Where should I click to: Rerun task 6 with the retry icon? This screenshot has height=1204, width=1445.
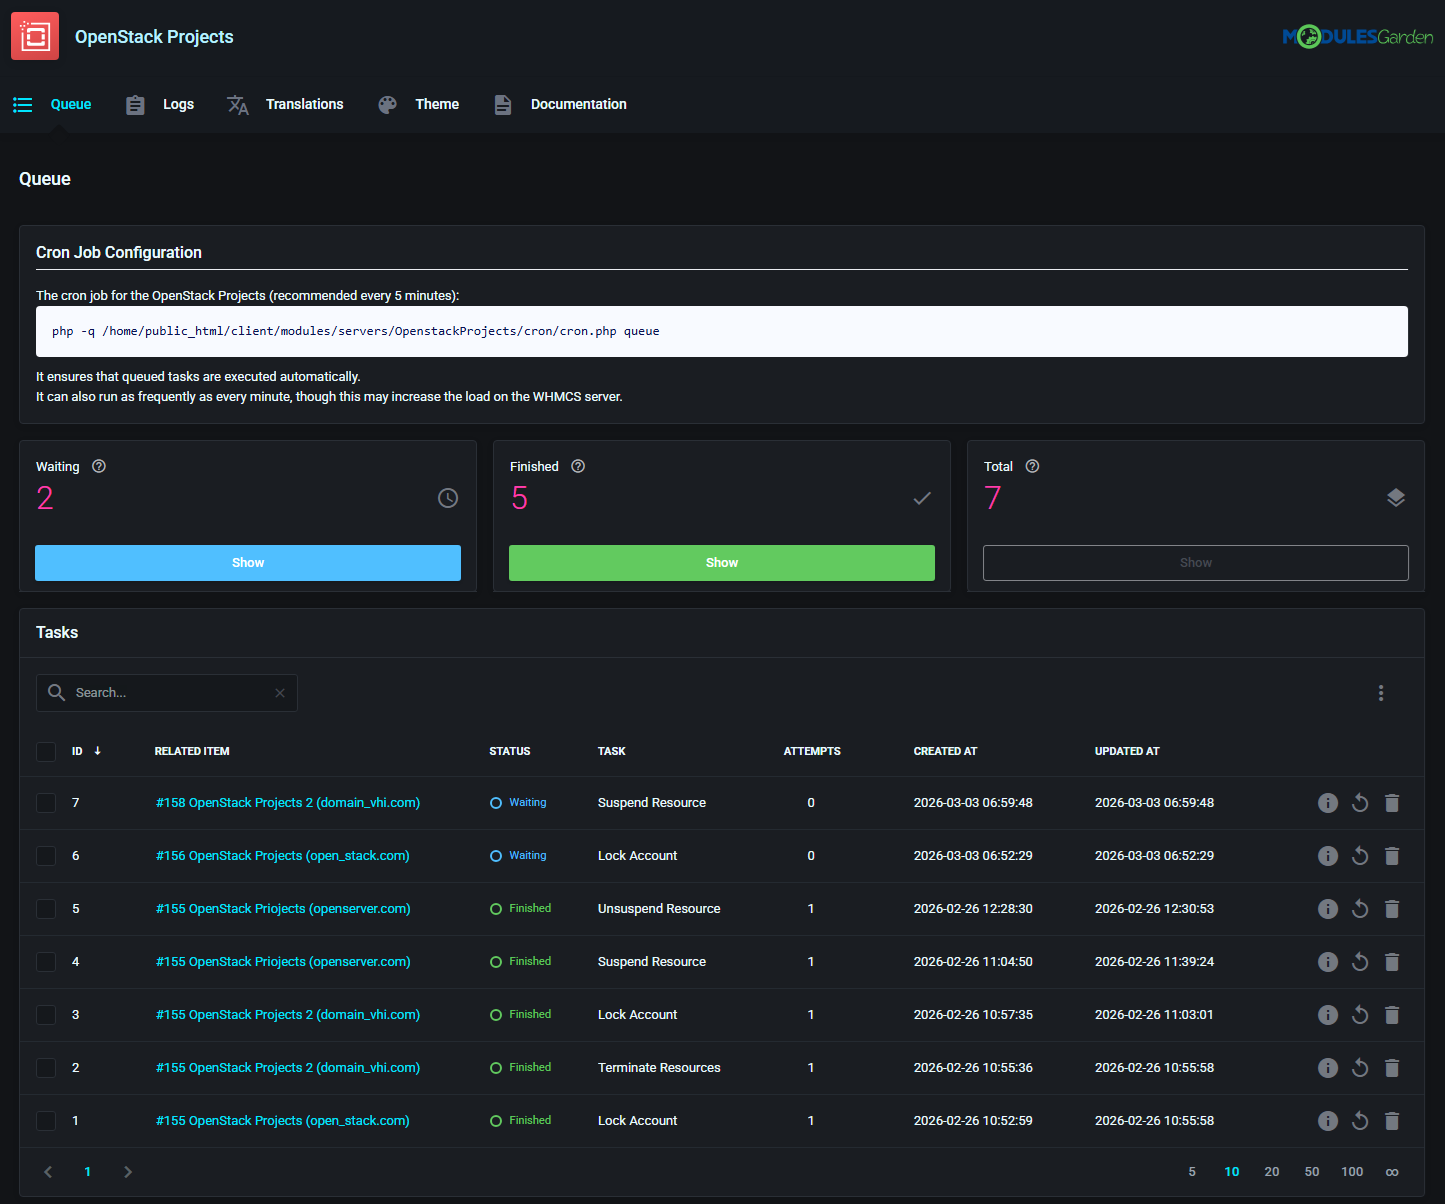(1360, 856)
